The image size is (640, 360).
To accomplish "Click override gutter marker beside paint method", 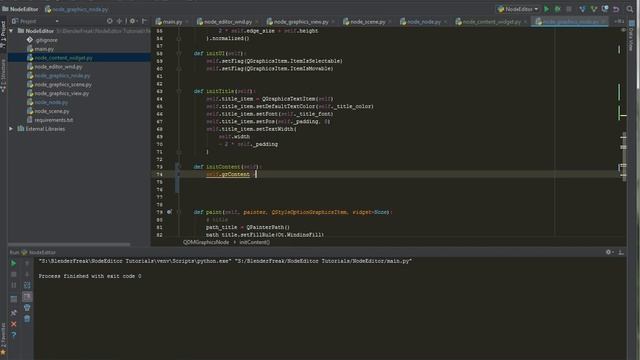I will (x=169, y=212).
